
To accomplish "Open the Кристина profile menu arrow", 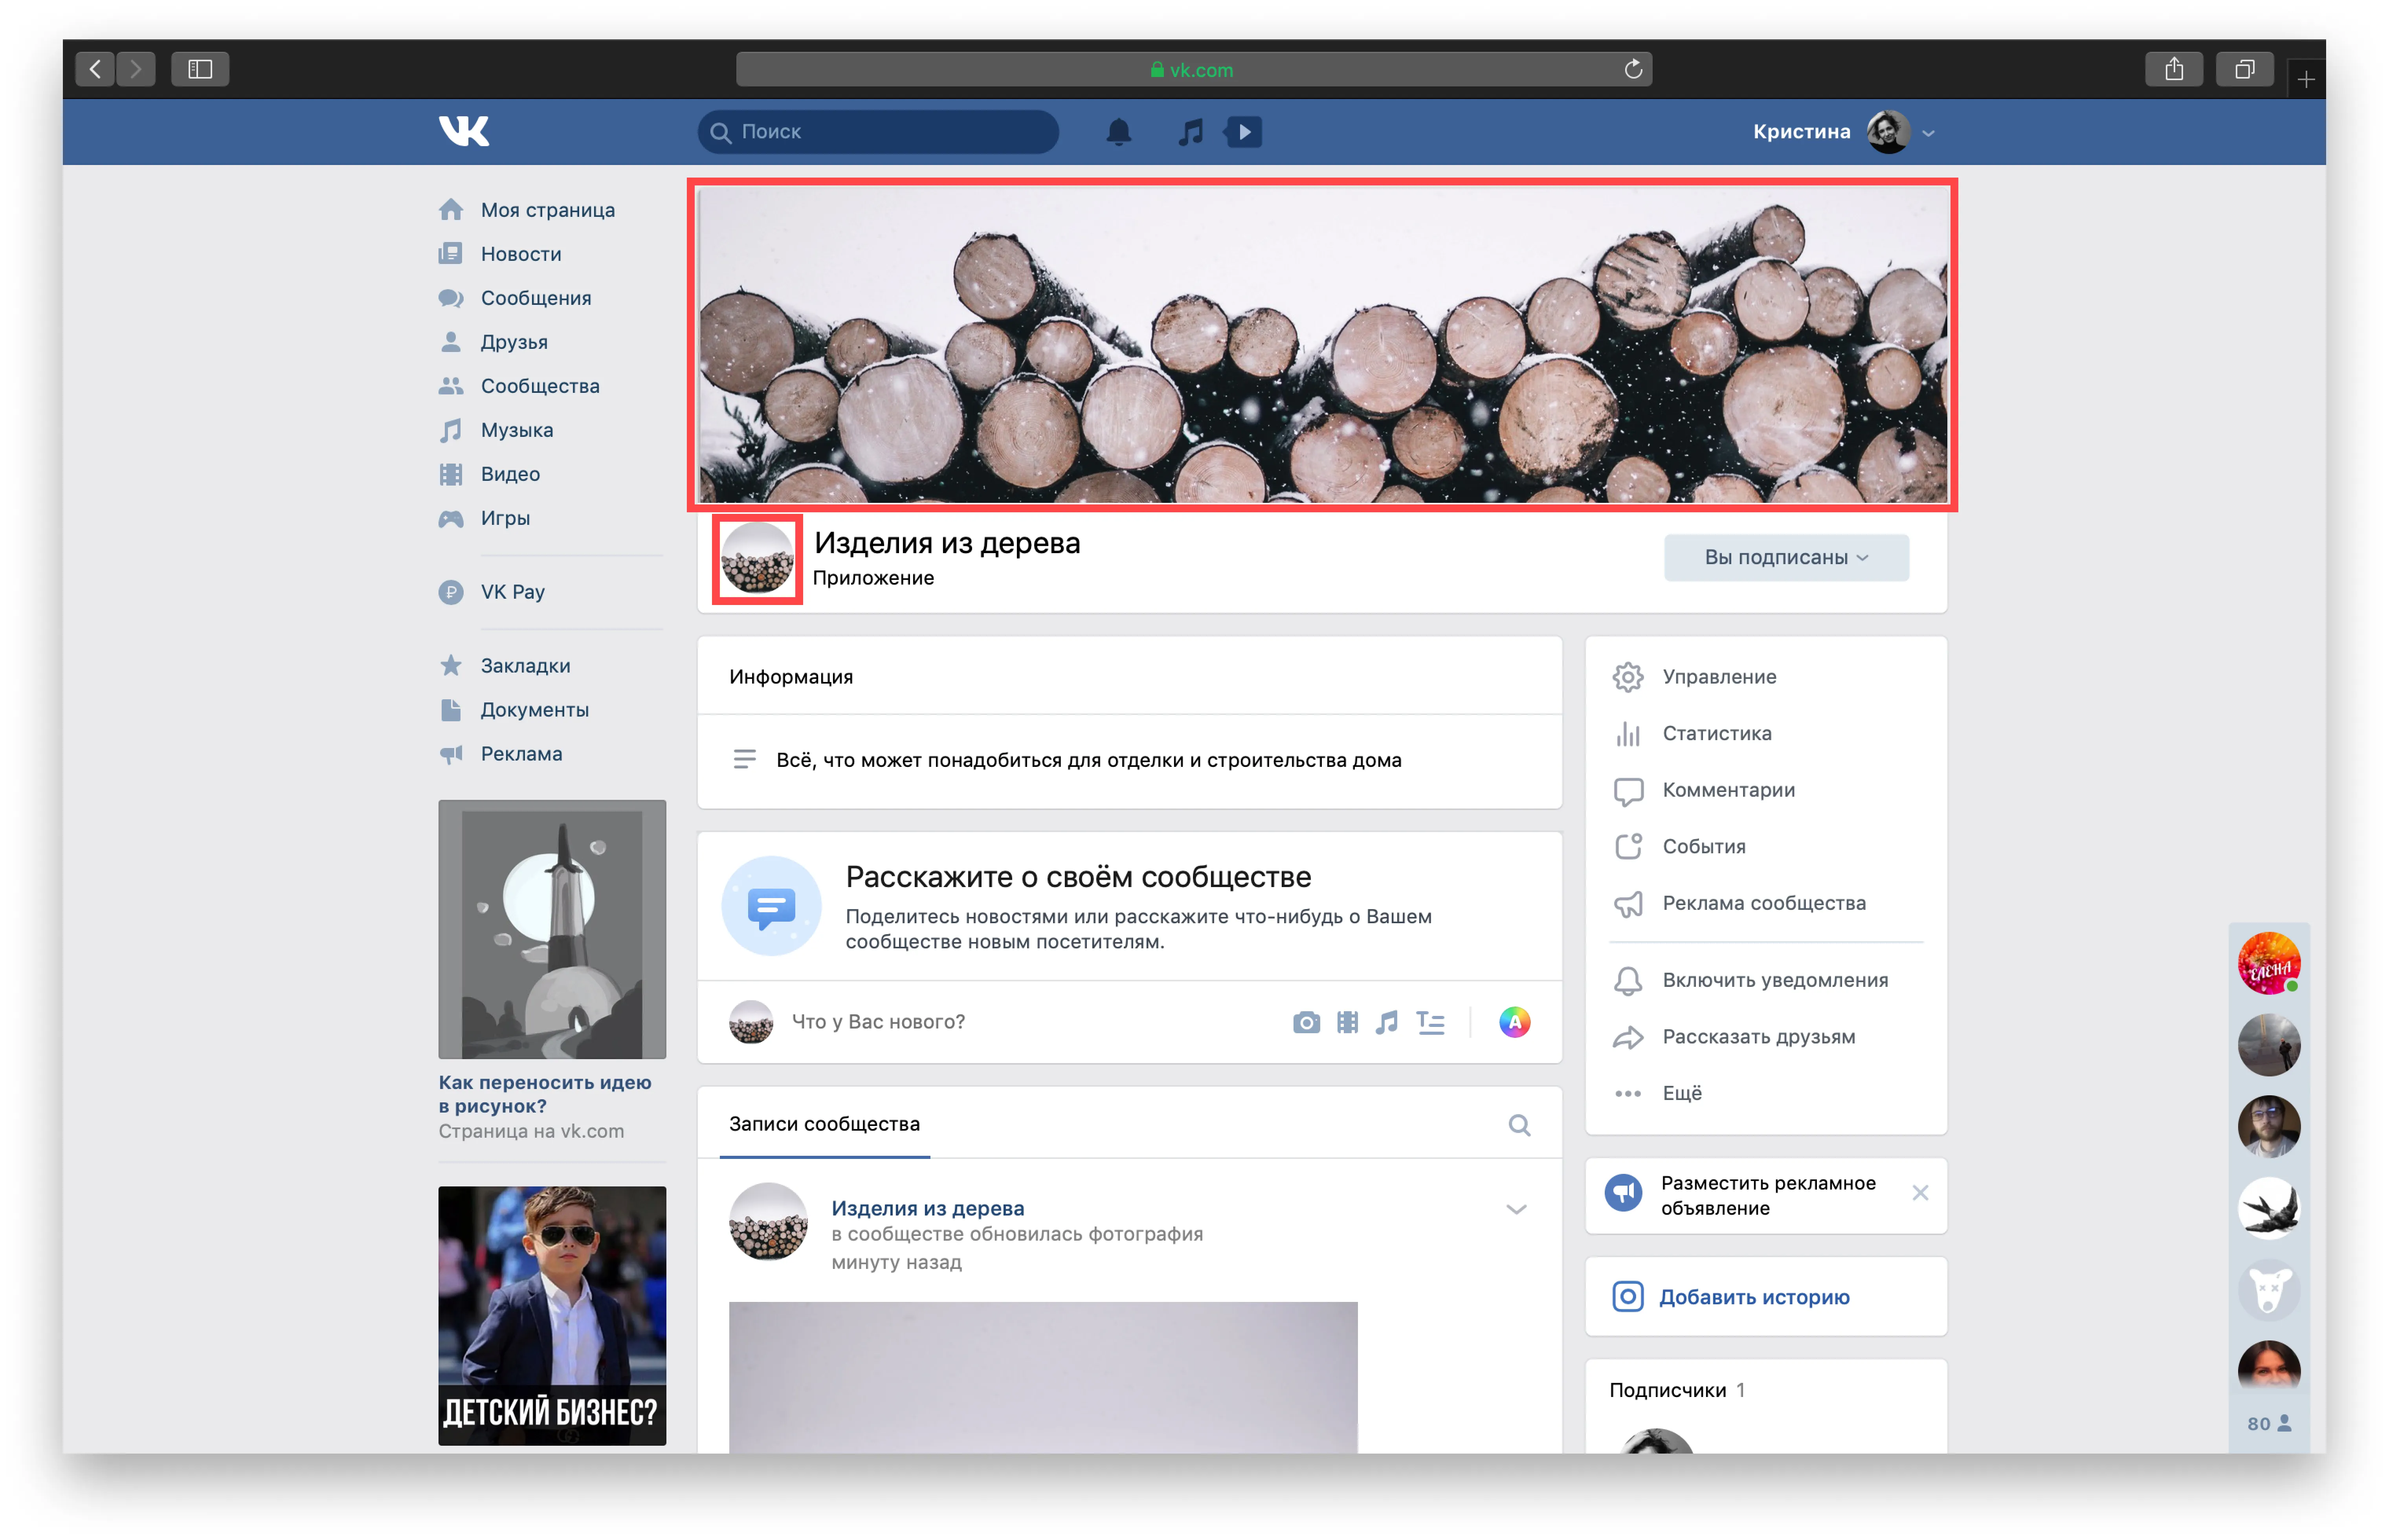I will coord(1928,133).
